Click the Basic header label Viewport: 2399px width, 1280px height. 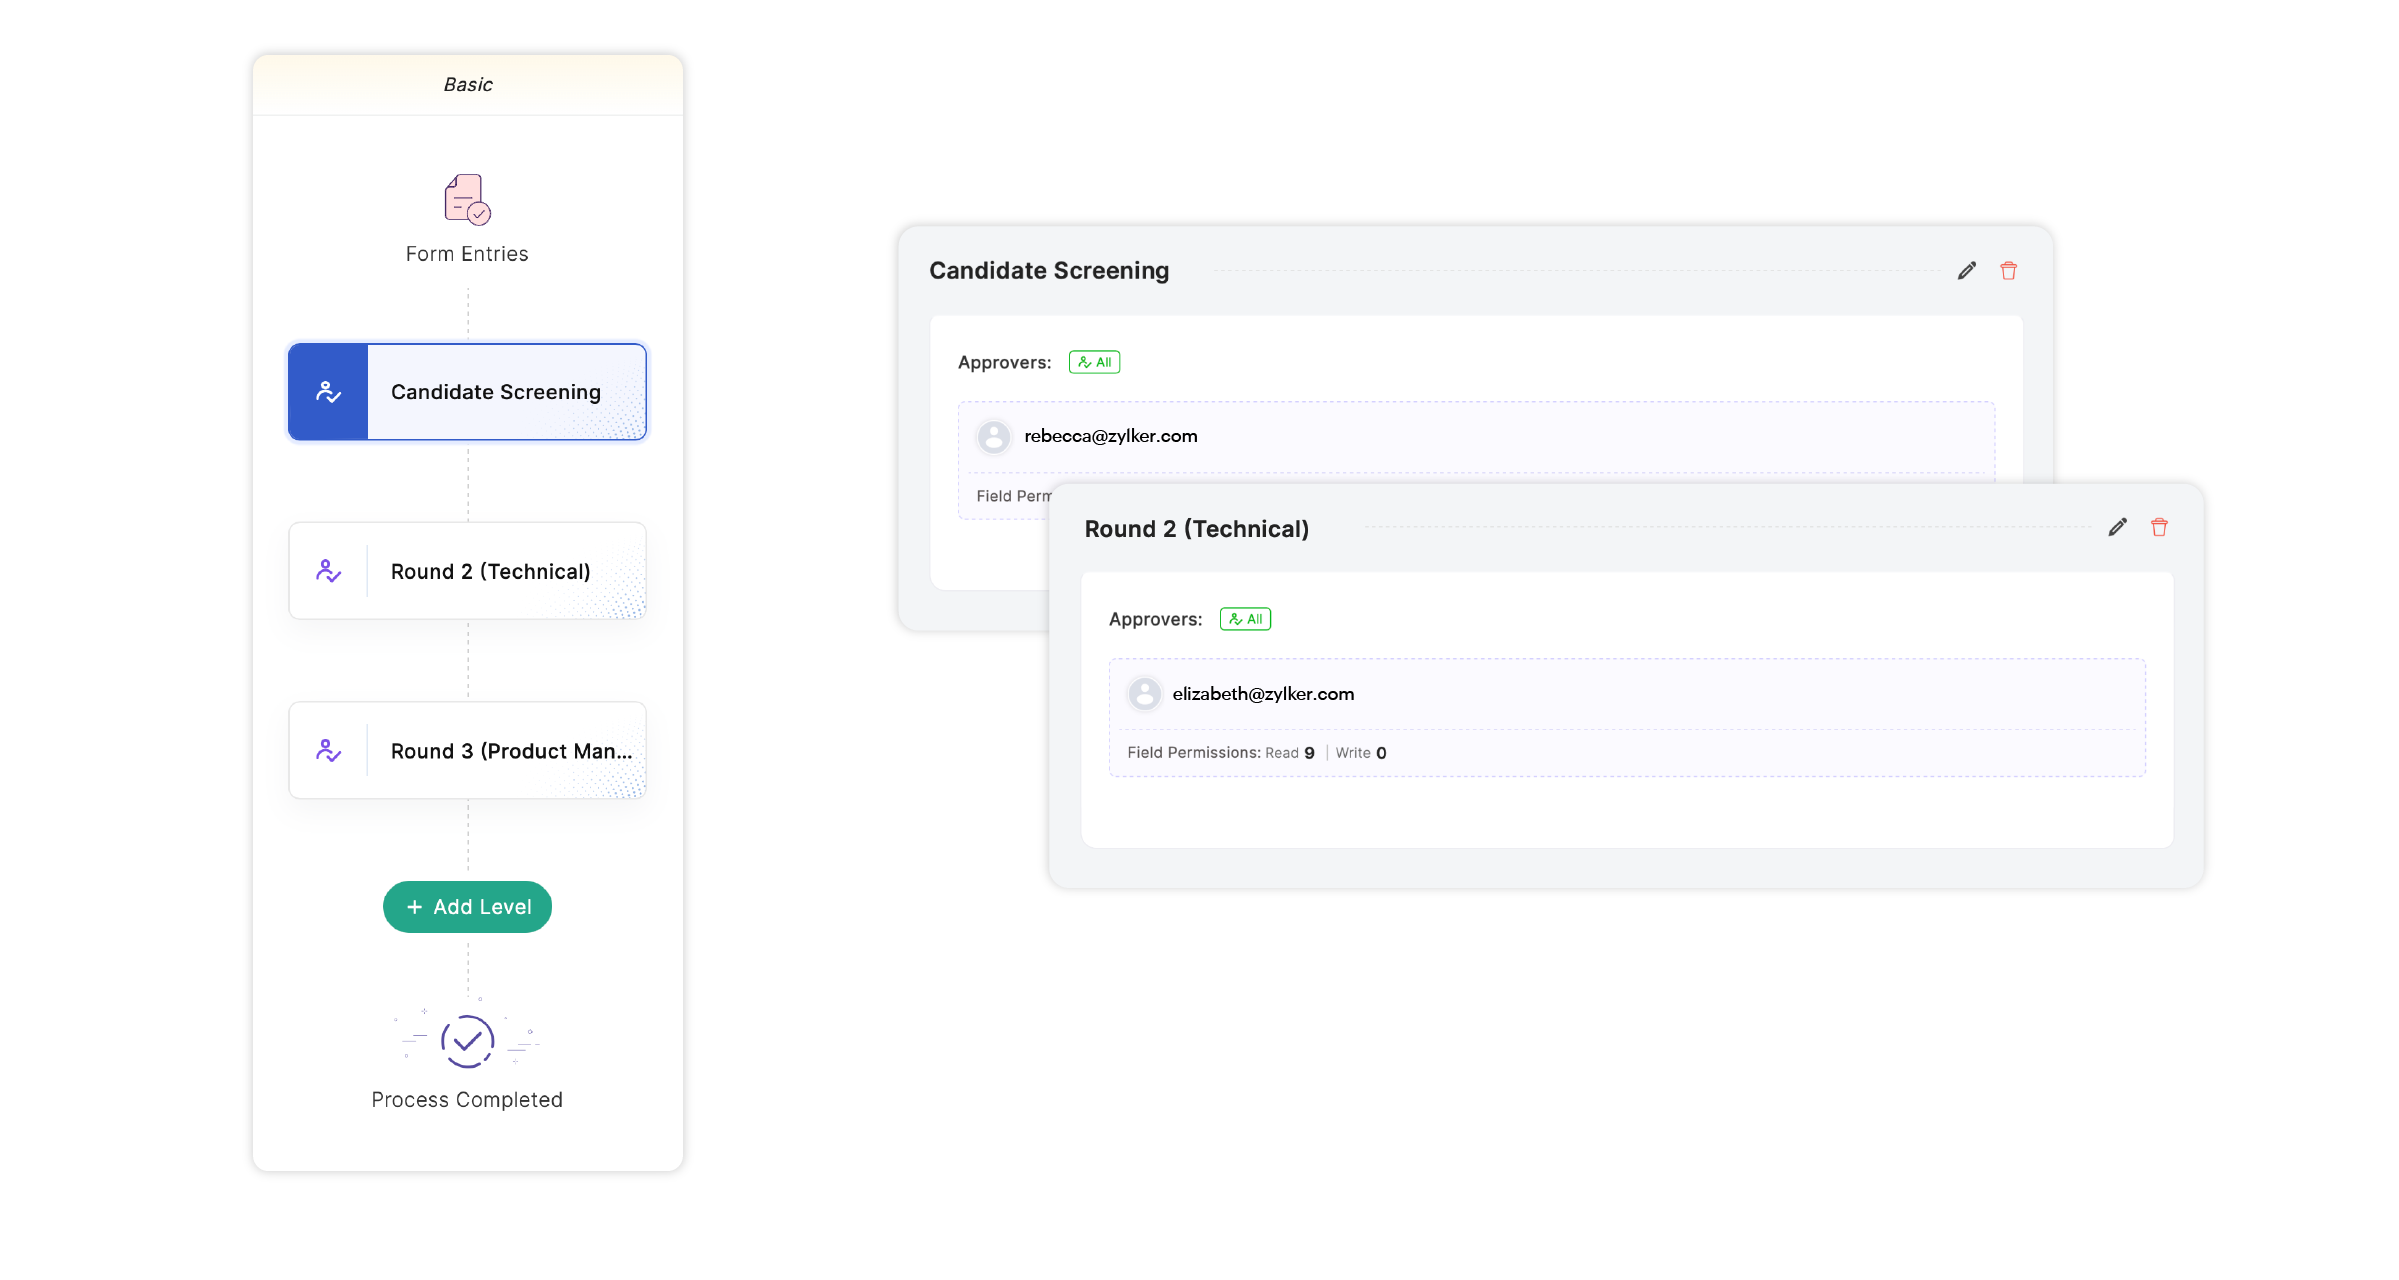[467, 85]
